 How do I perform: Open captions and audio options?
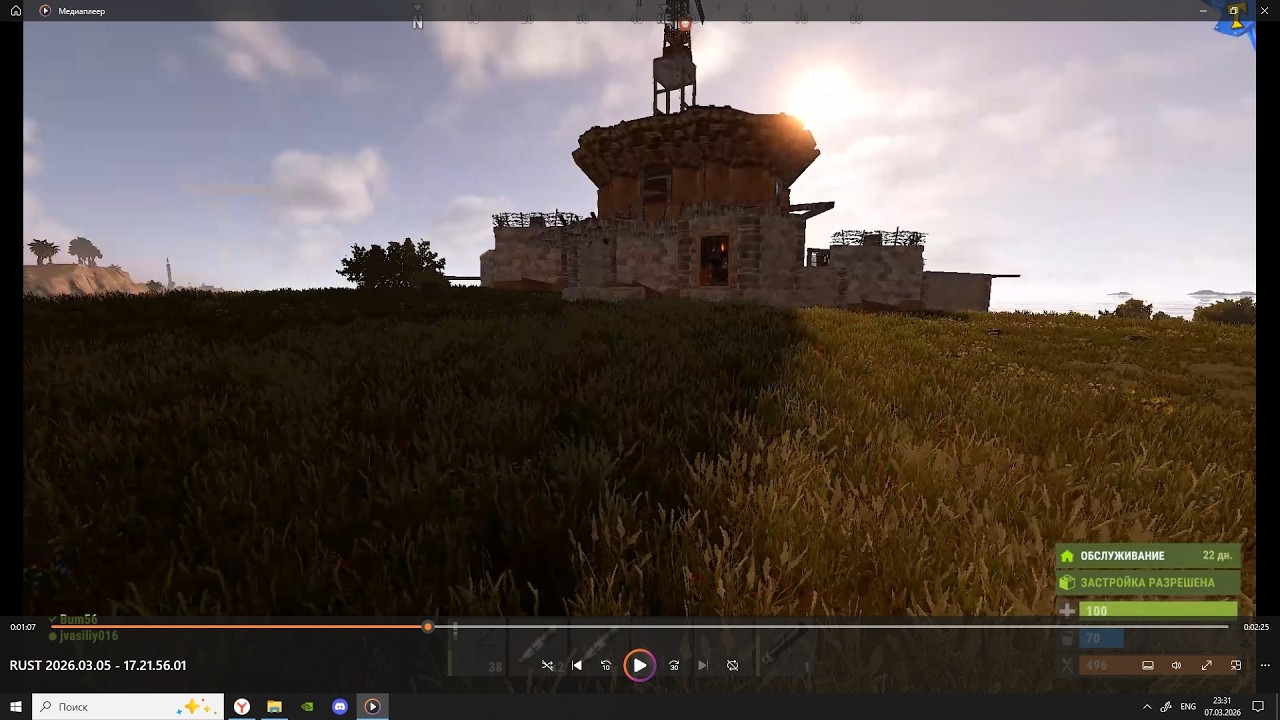pyautogui.click(x=1148, y=665)
